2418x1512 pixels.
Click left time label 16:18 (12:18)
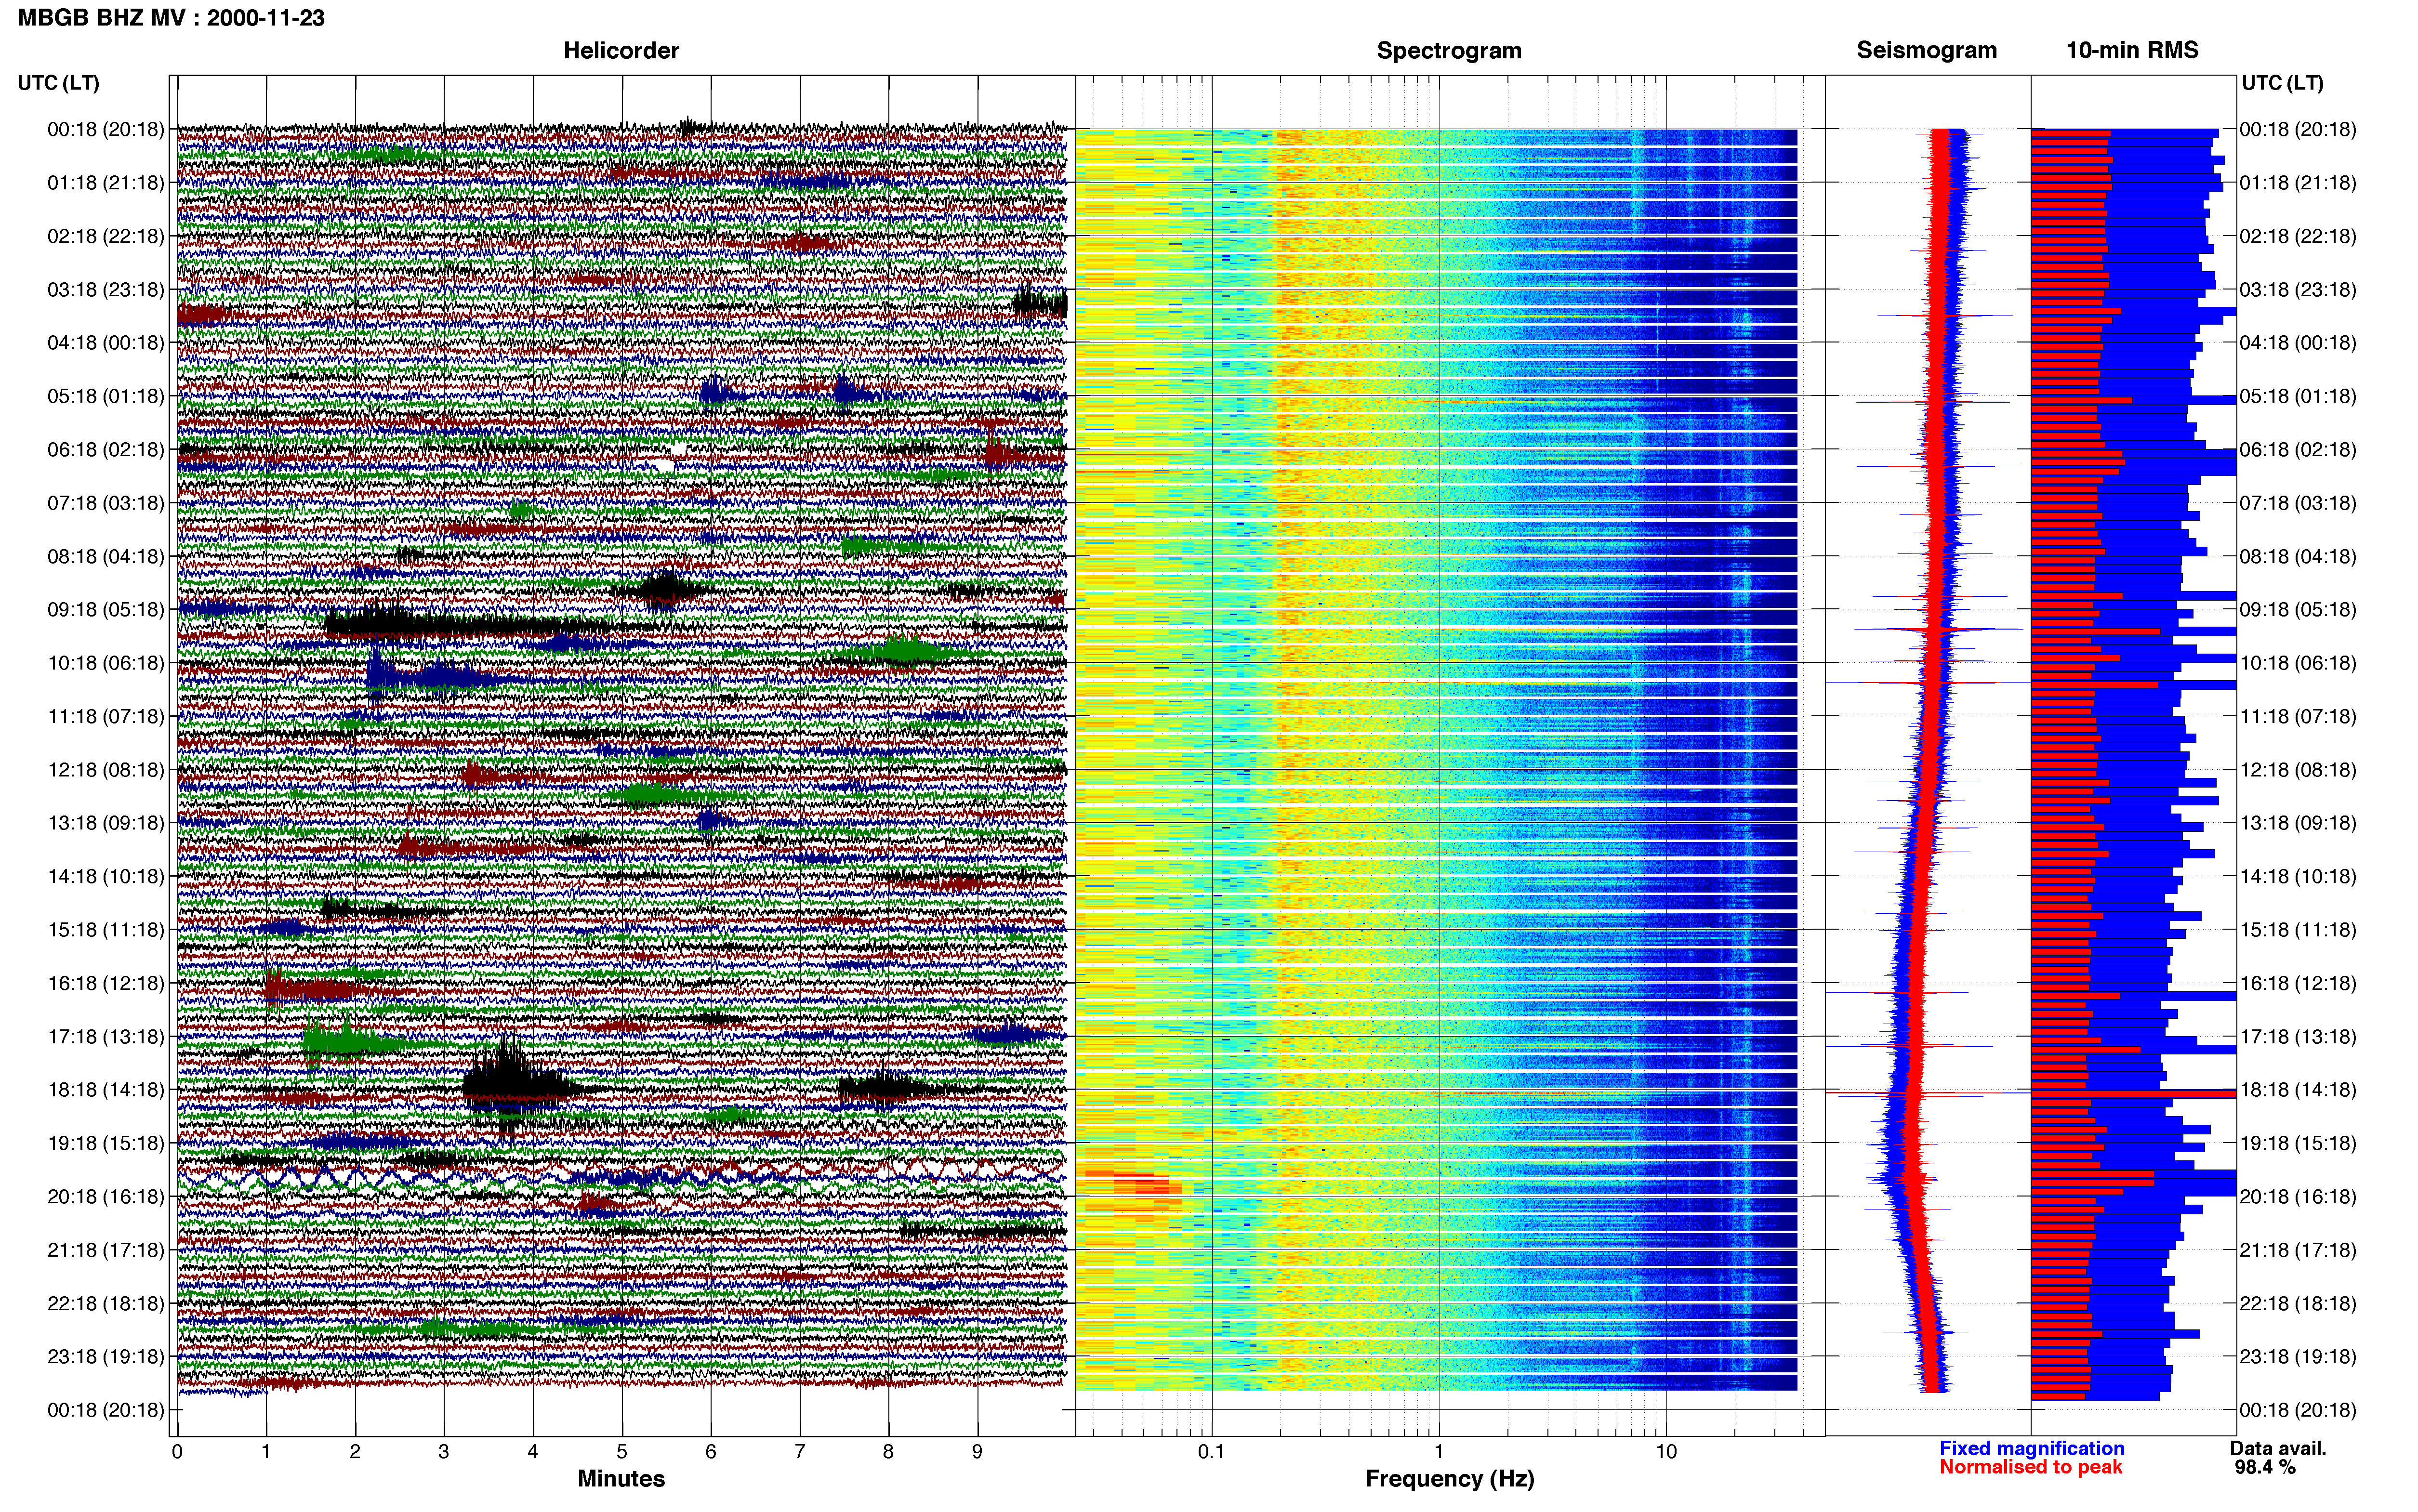106,983
